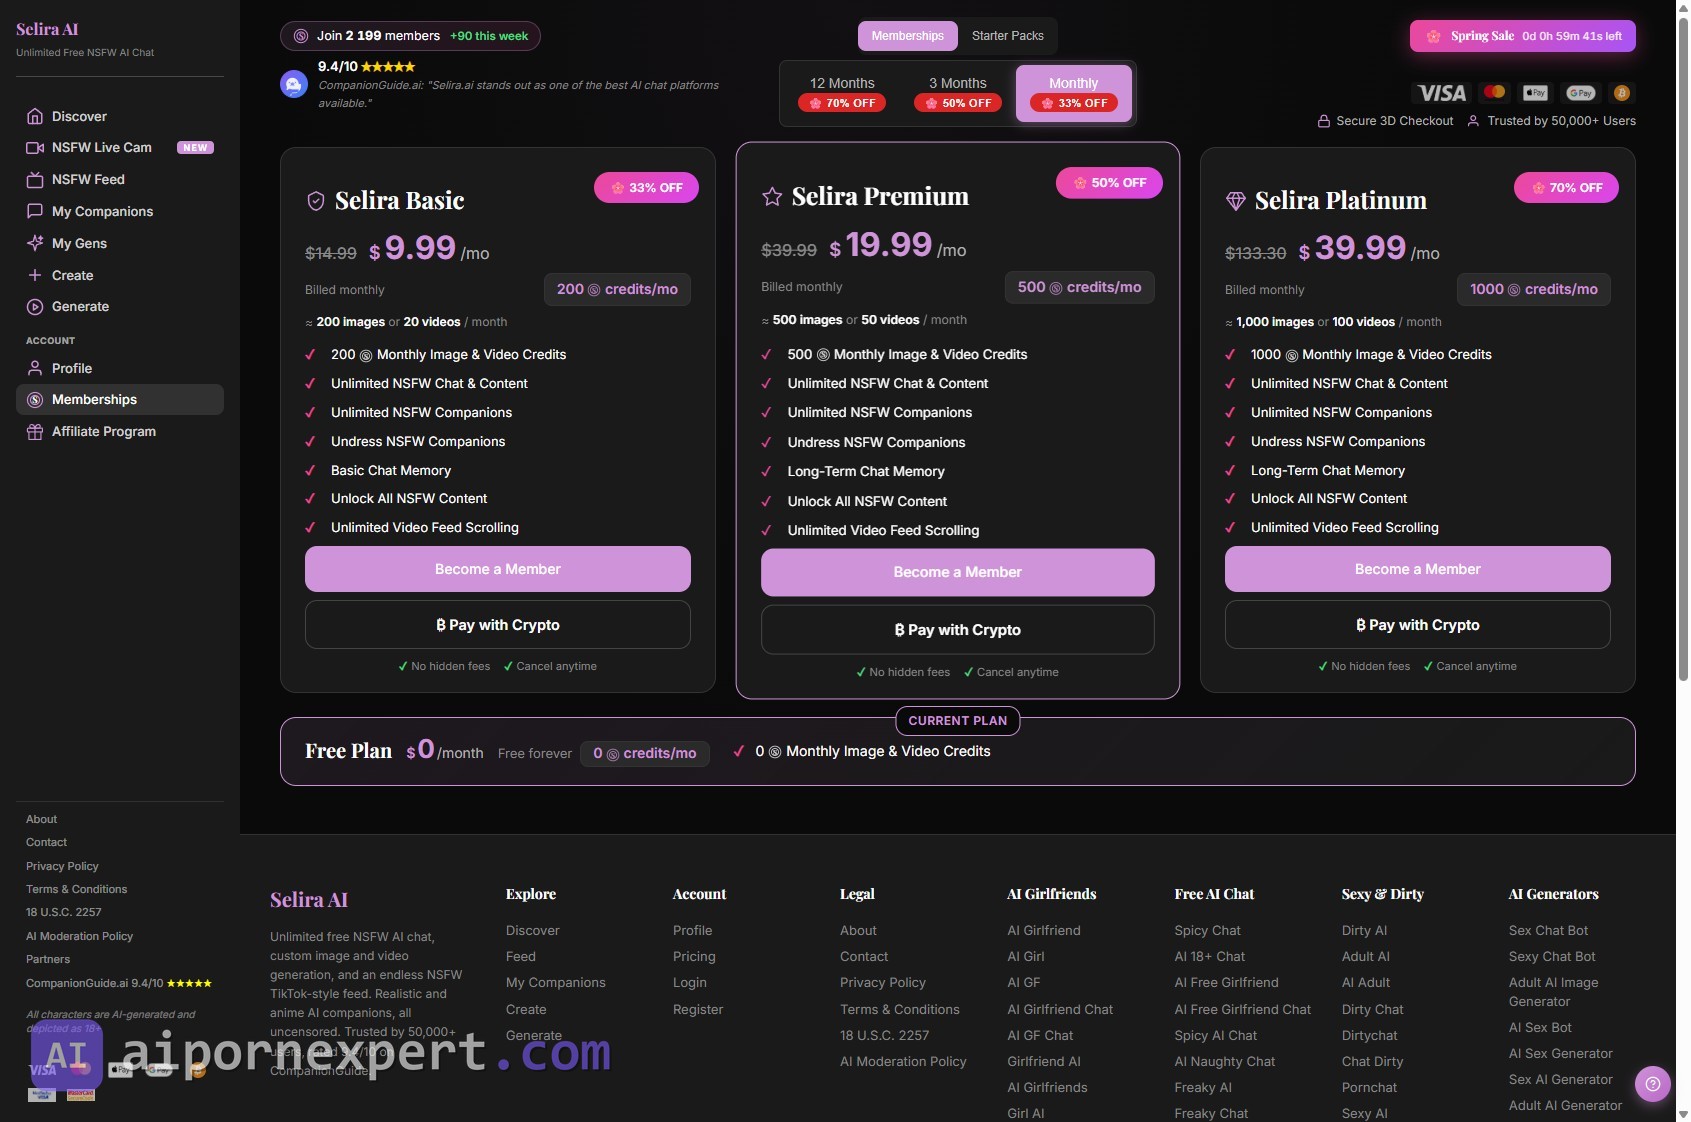
Task: Open Login link in footer
Action: [690, 983]
